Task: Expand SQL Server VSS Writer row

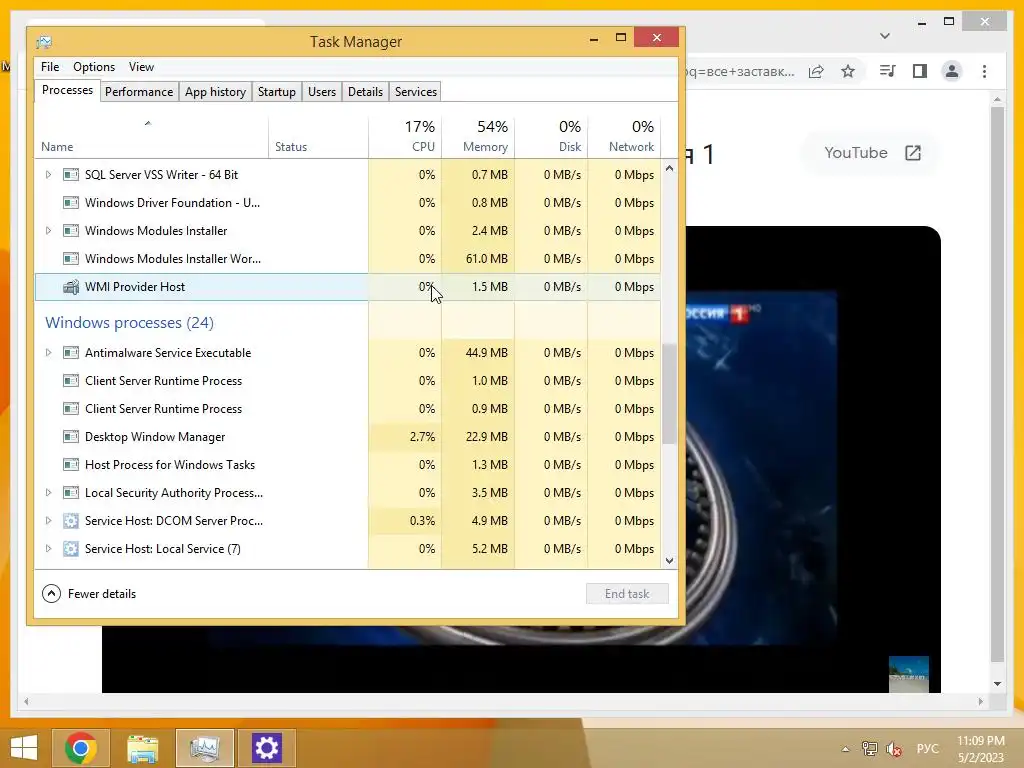Action: click(48, 175)
